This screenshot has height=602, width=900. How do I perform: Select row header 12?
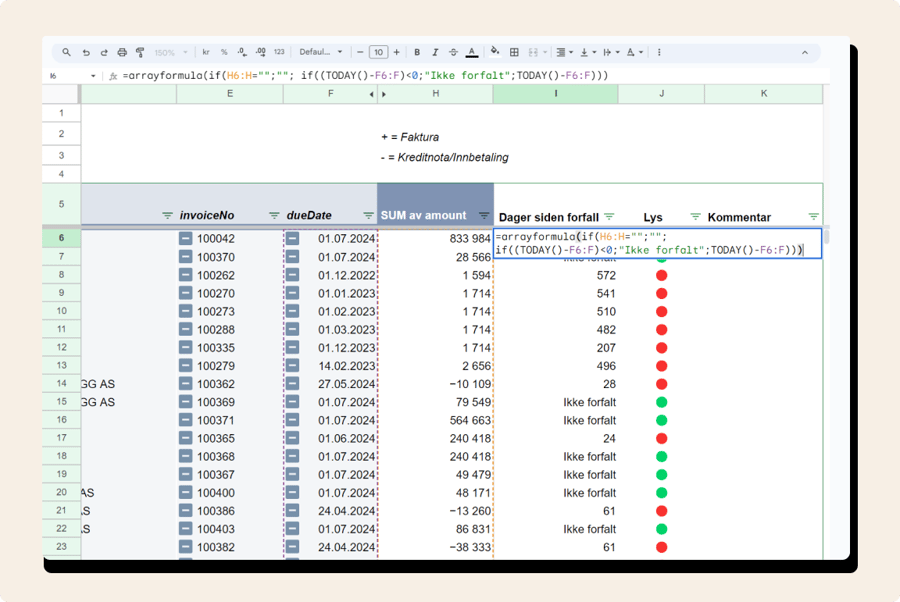coord(61,347)
